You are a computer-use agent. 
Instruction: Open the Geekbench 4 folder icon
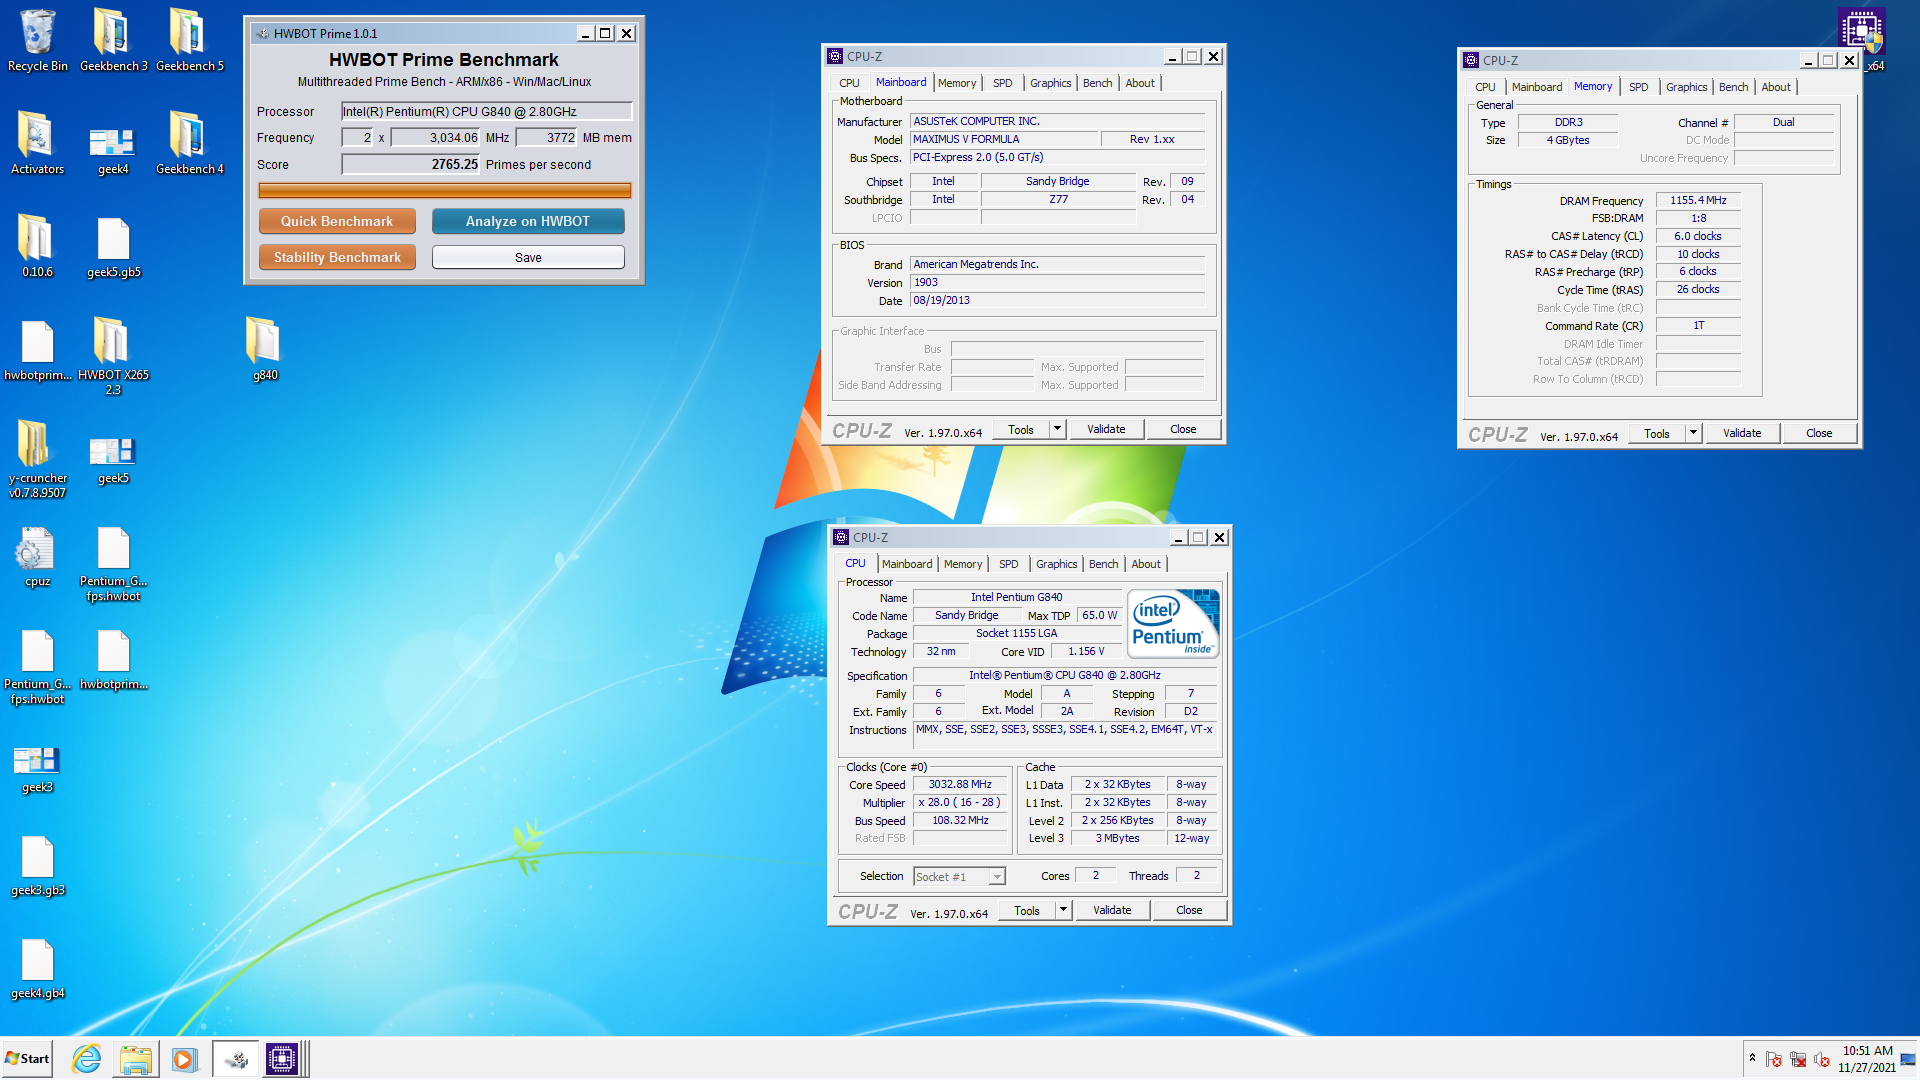pyautogui.click(x=189, y=143)
